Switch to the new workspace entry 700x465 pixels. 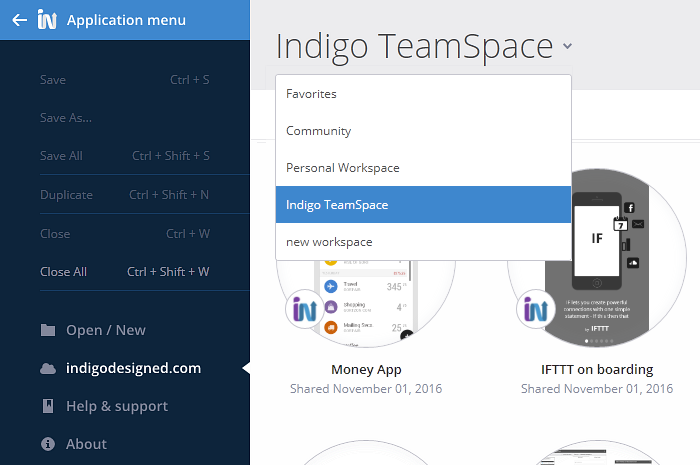[423, 242]
